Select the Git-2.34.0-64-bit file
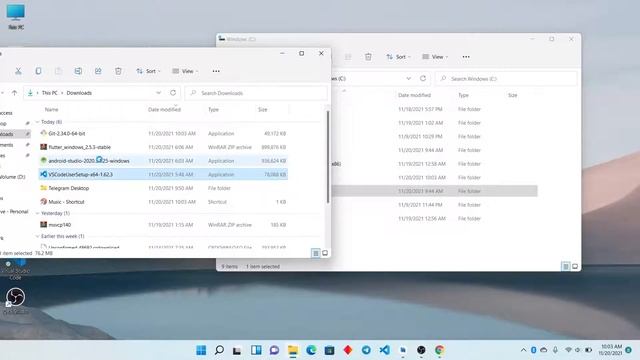Viewport: 640px width, 360px height. pos(163,133)
